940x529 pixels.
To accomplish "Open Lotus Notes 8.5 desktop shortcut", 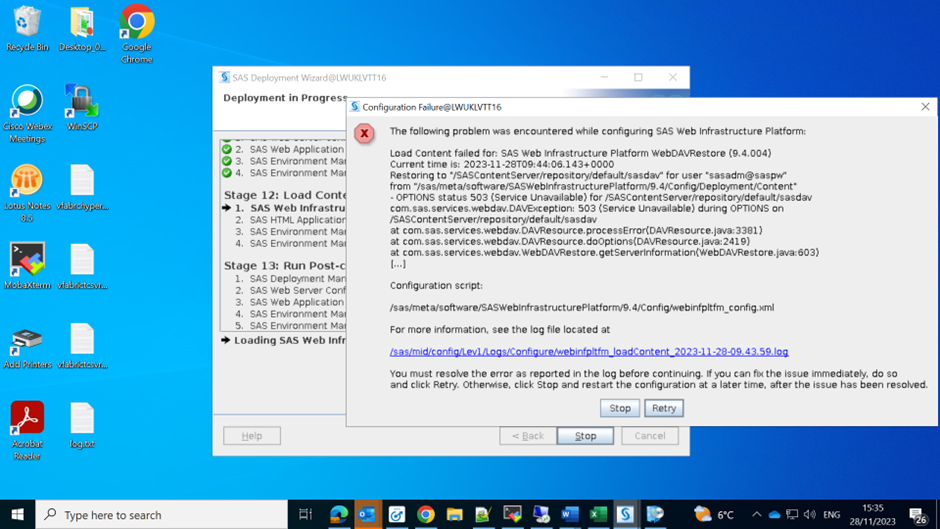I will click(27, 193).
